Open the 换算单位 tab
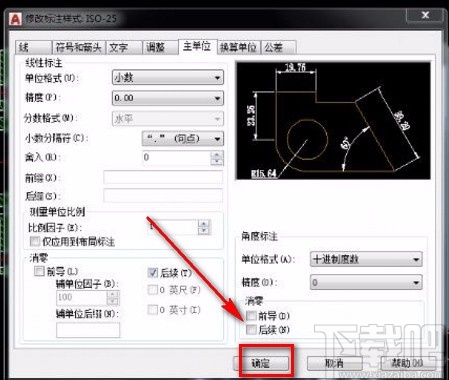This screenshot has width=449, height=380. [x=239, y=47]
